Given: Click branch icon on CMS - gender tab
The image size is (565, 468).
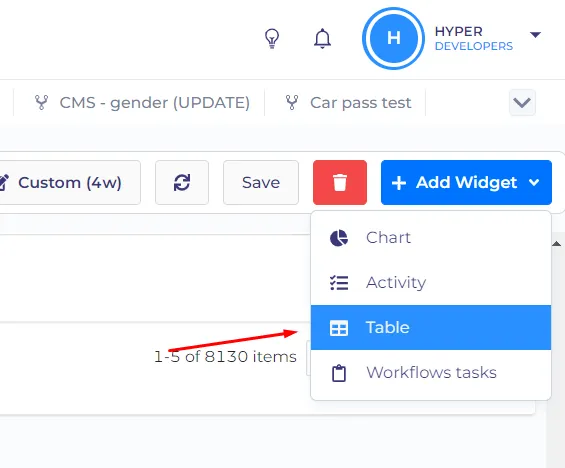Looking at the screenshot, I should (41, 103).
